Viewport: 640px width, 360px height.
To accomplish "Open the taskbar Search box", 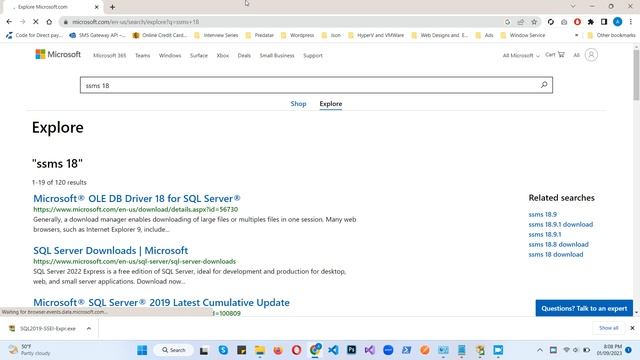I will coord(173,350).
